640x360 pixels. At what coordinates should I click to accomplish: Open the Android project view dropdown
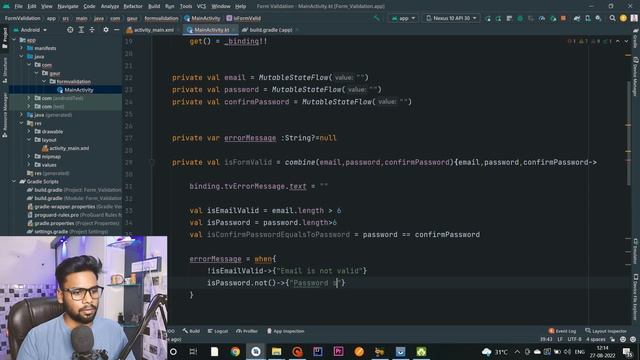30,30
